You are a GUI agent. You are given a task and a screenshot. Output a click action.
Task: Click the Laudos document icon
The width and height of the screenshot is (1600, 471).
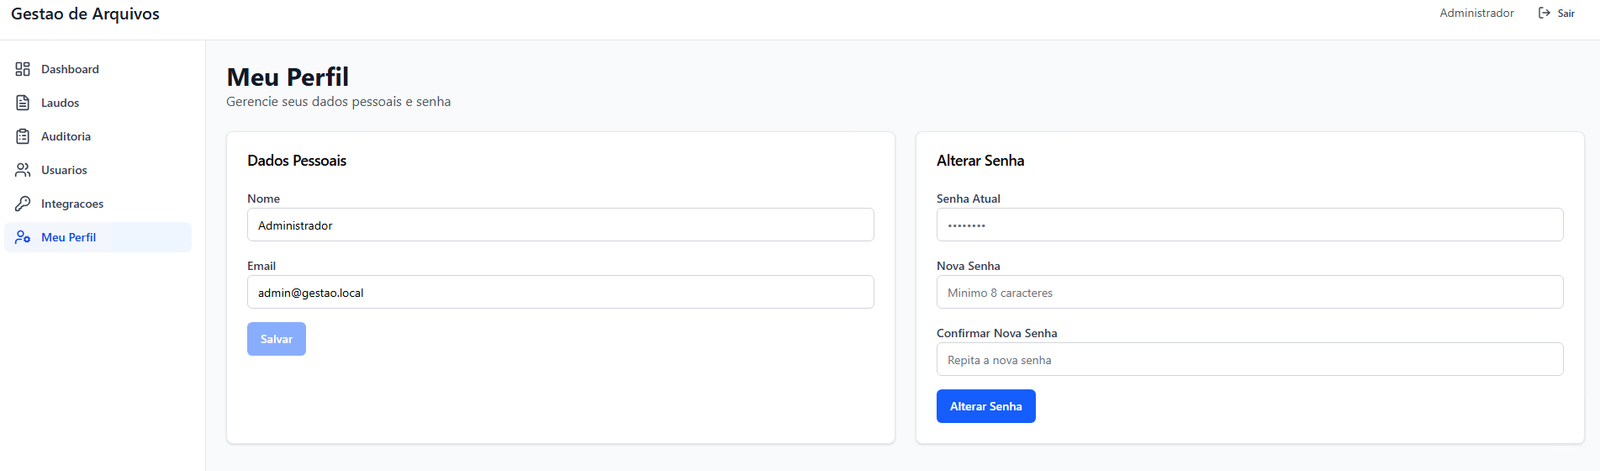coord(23,103)
